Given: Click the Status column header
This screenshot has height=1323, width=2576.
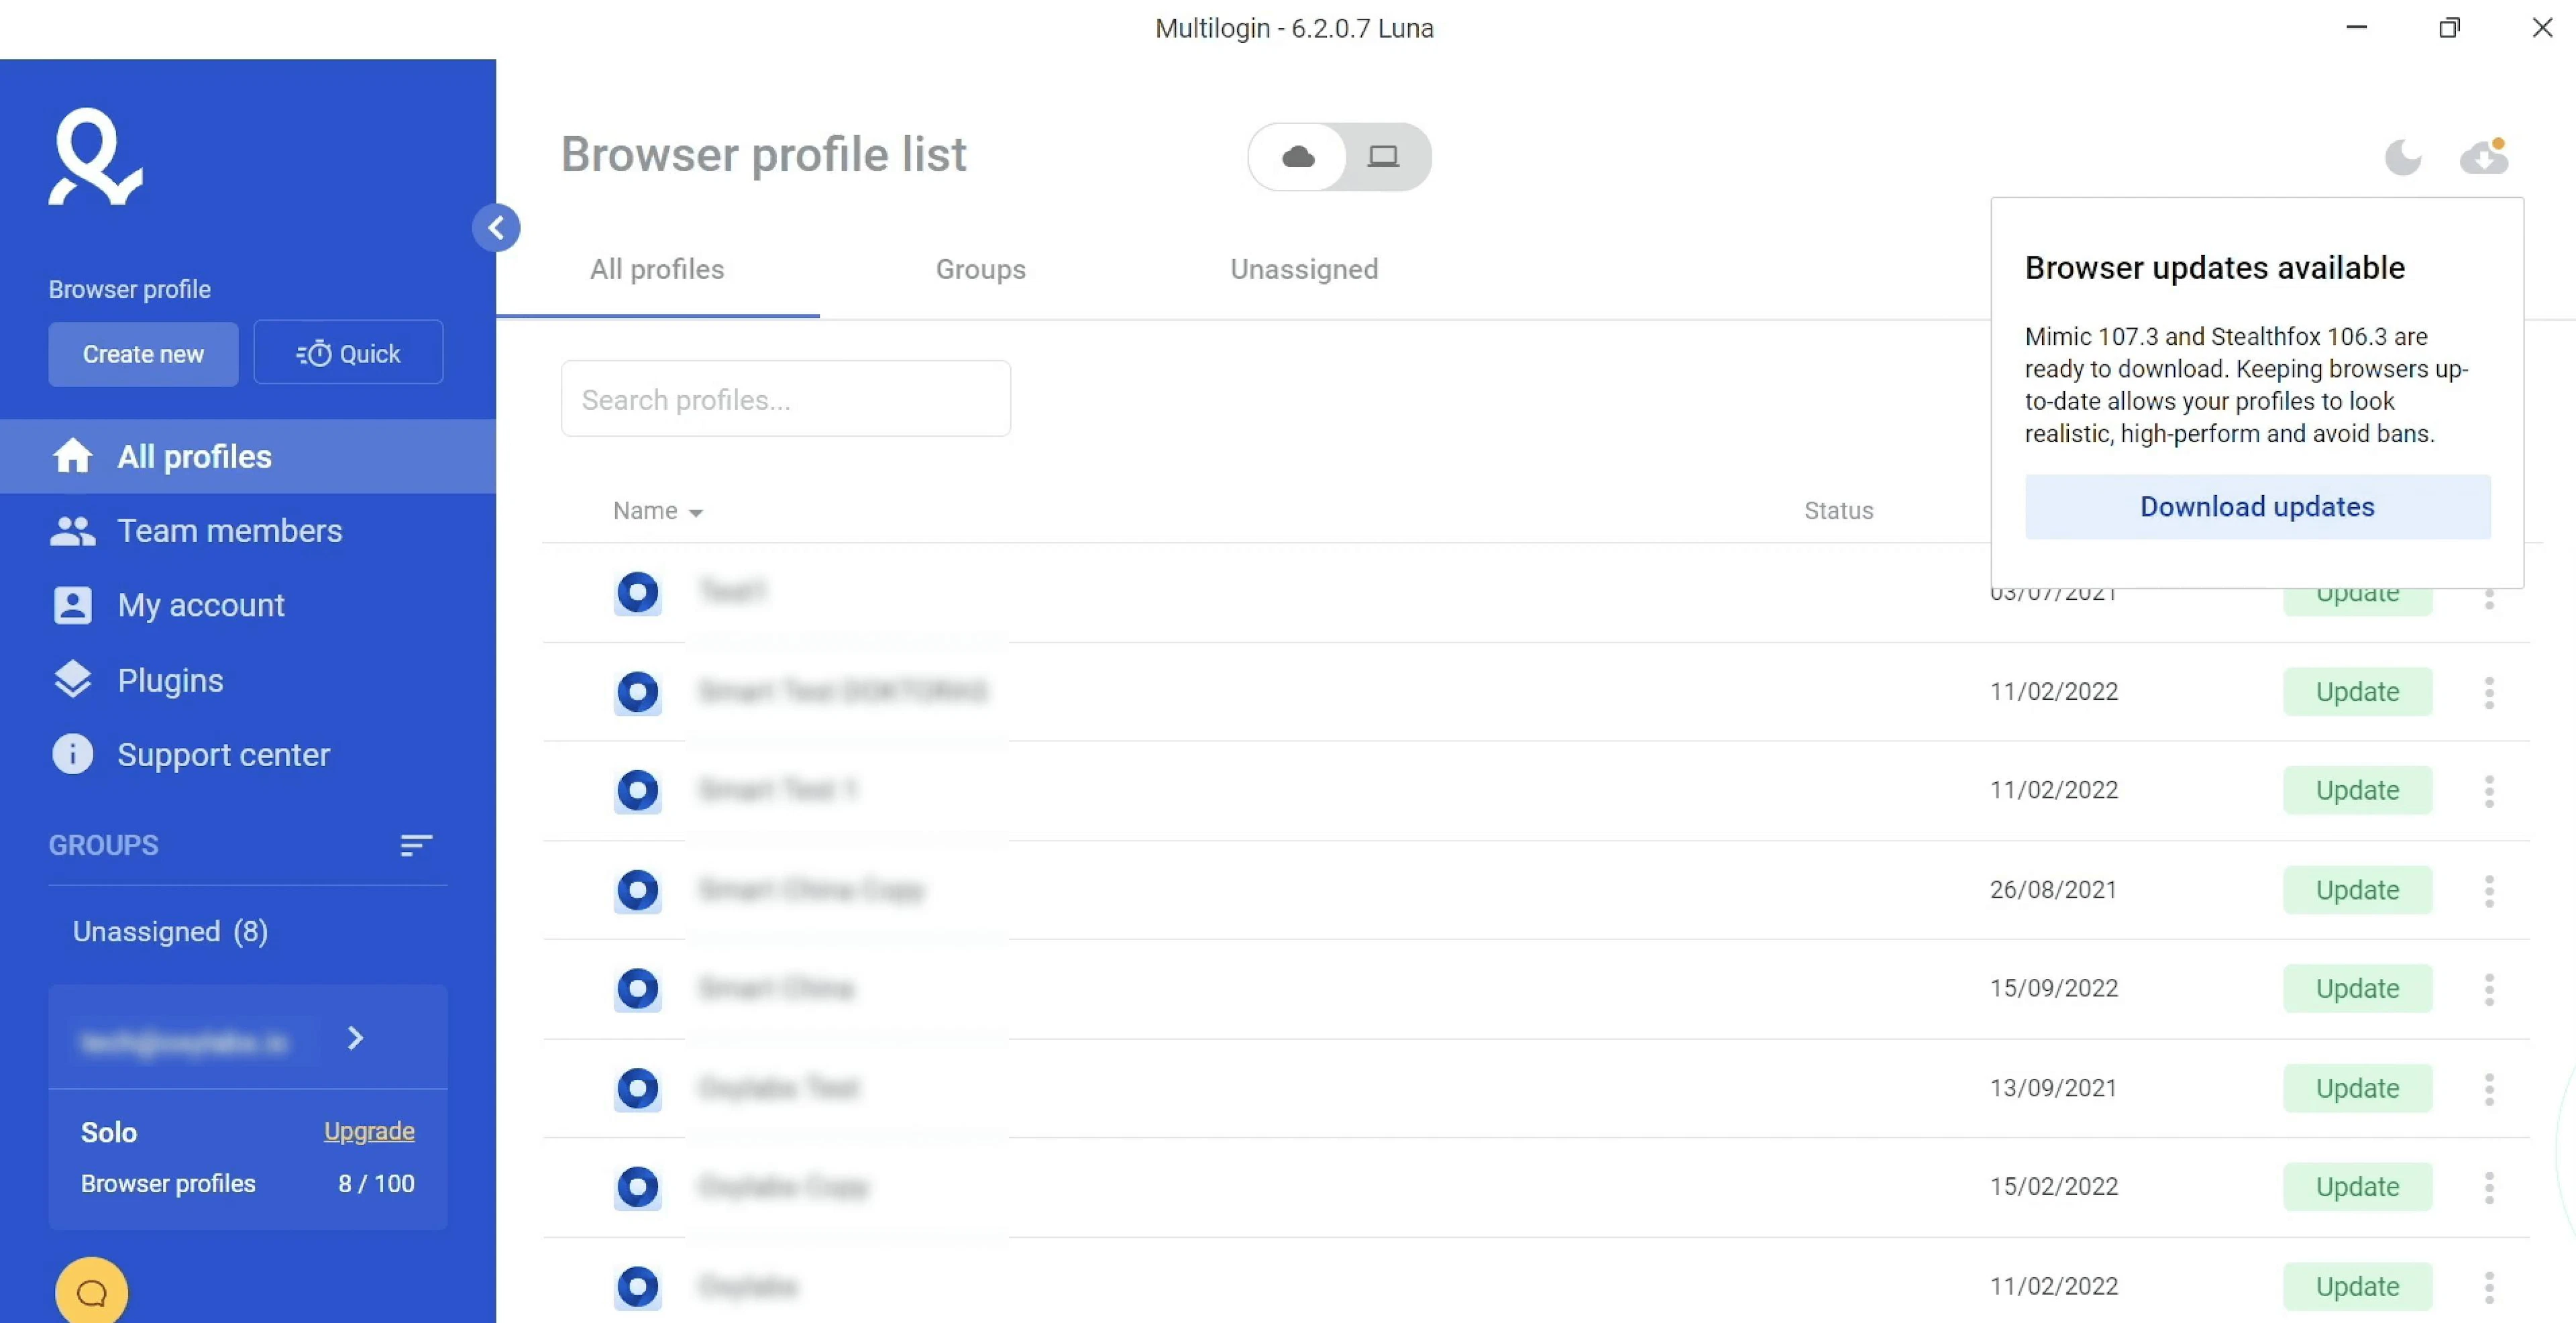Looking at the screenshot, I should (1838, 511).
